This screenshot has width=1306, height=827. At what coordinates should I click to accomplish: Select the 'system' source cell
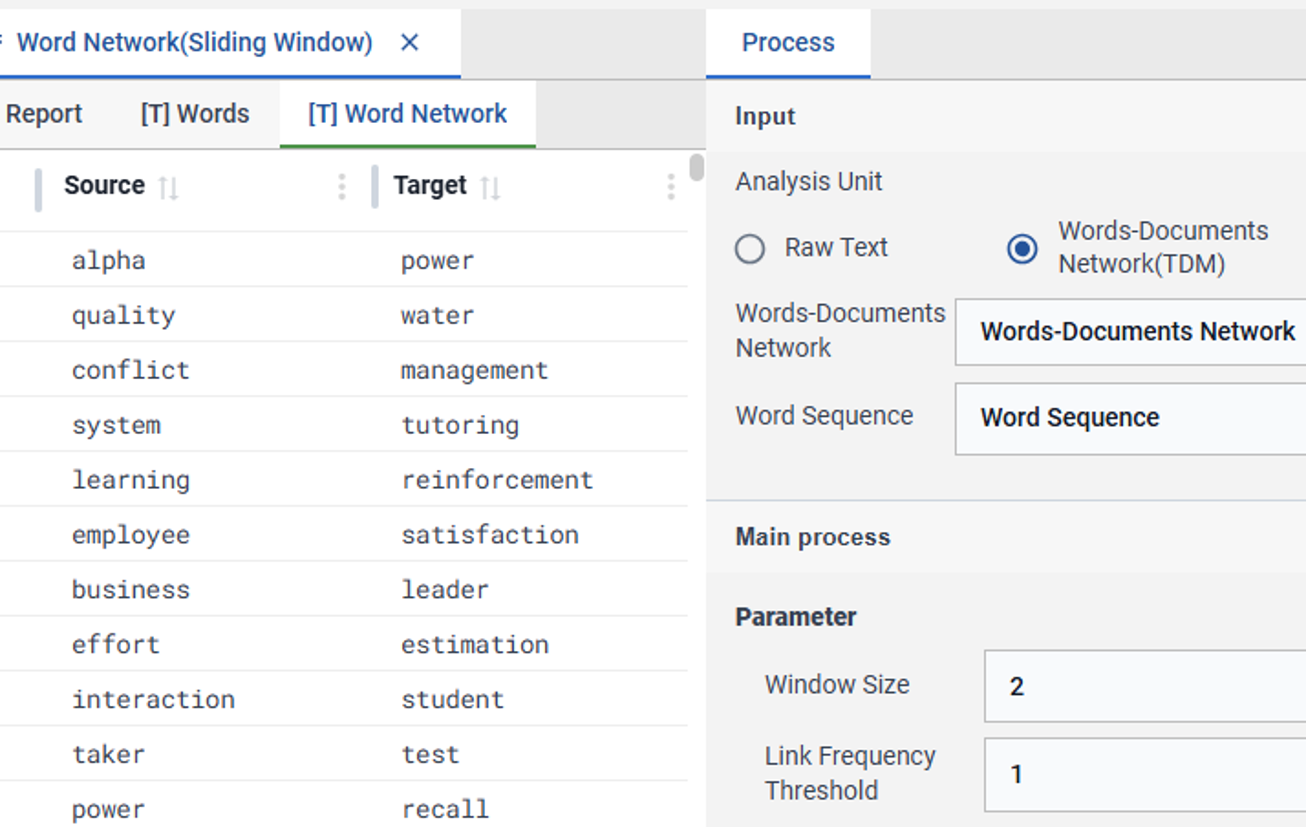click(x=116, y=425)
